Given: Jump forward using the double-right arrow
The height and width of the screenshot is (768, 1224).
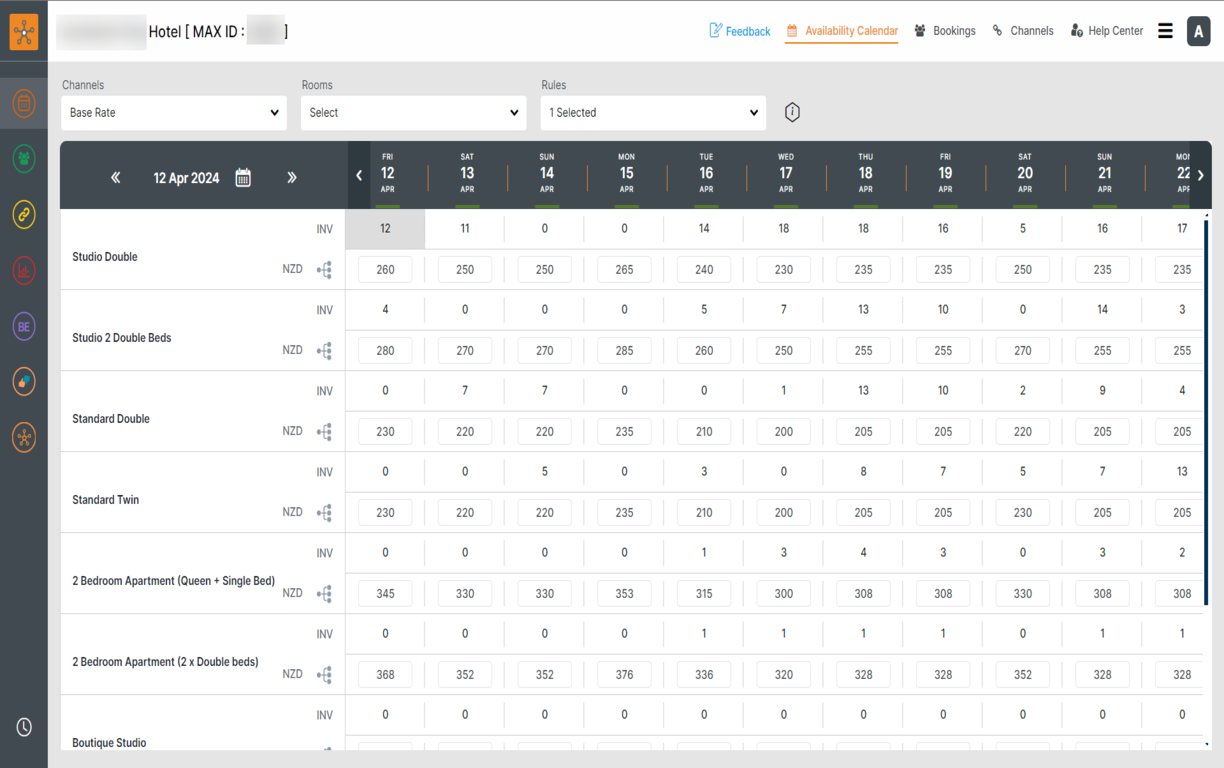Looking at the screenshot, I should click(292, 178).
